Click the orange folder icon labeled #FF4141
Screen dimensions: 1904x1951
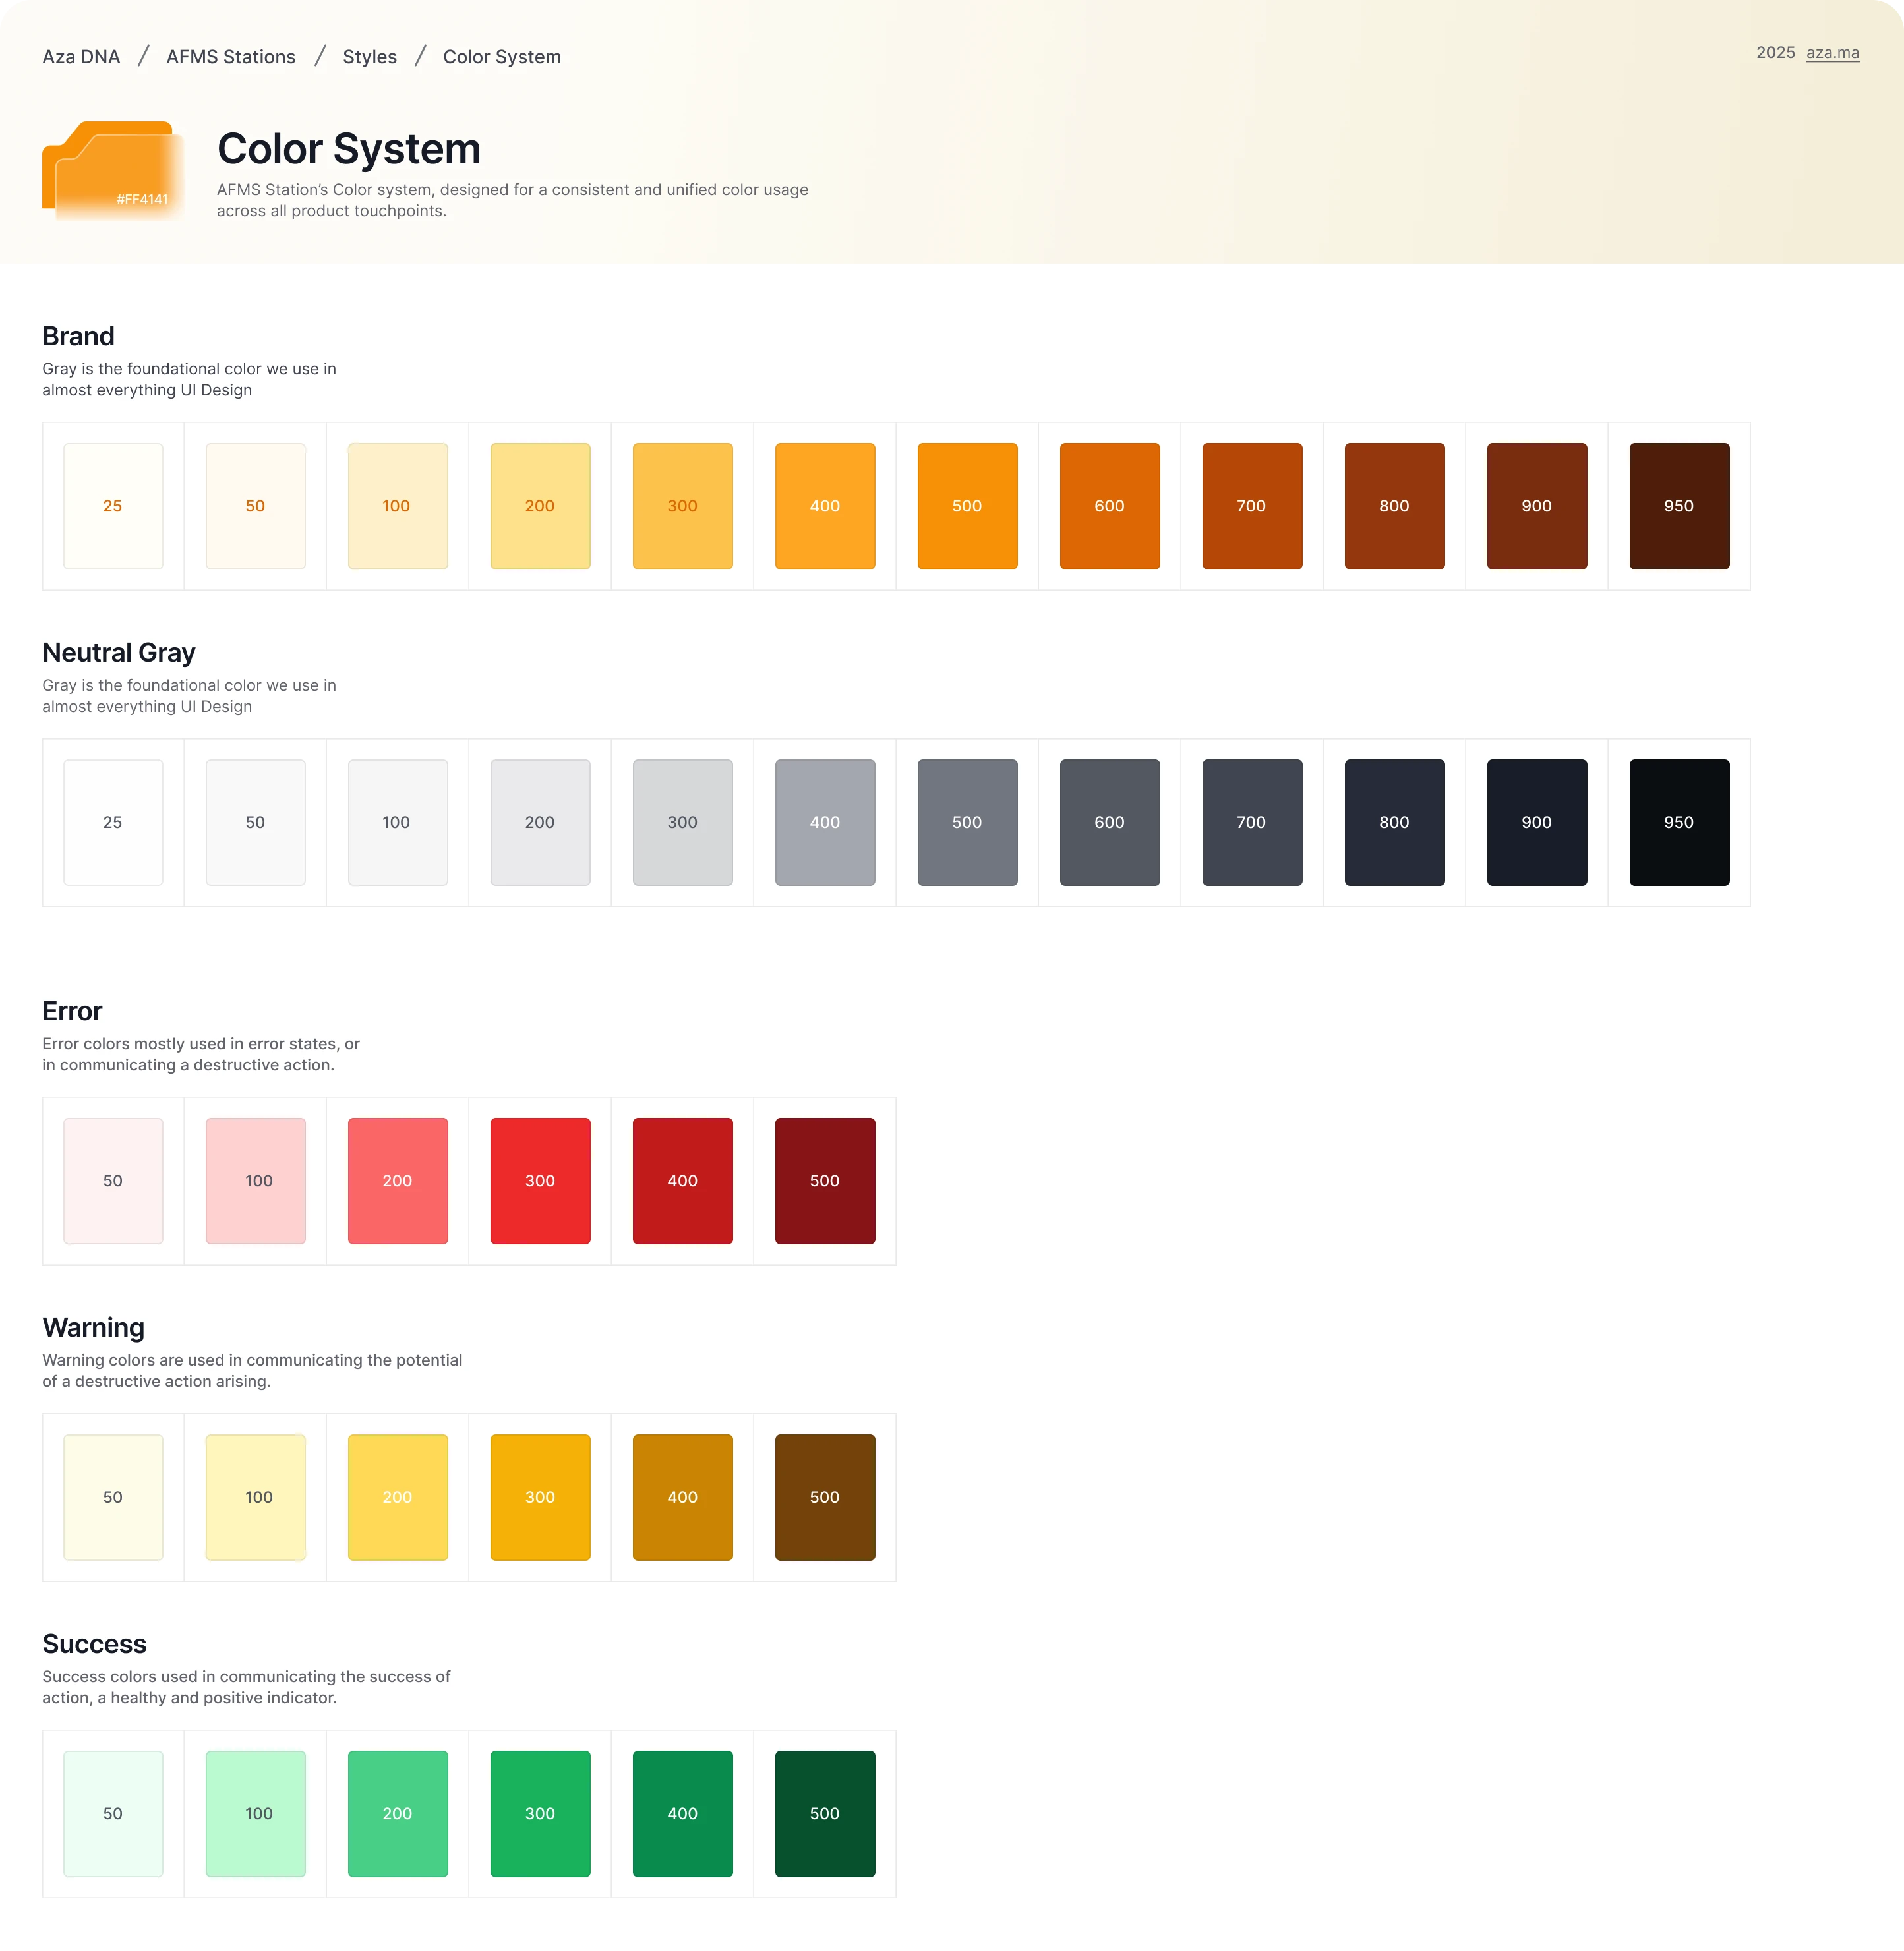tap(112, 170)
